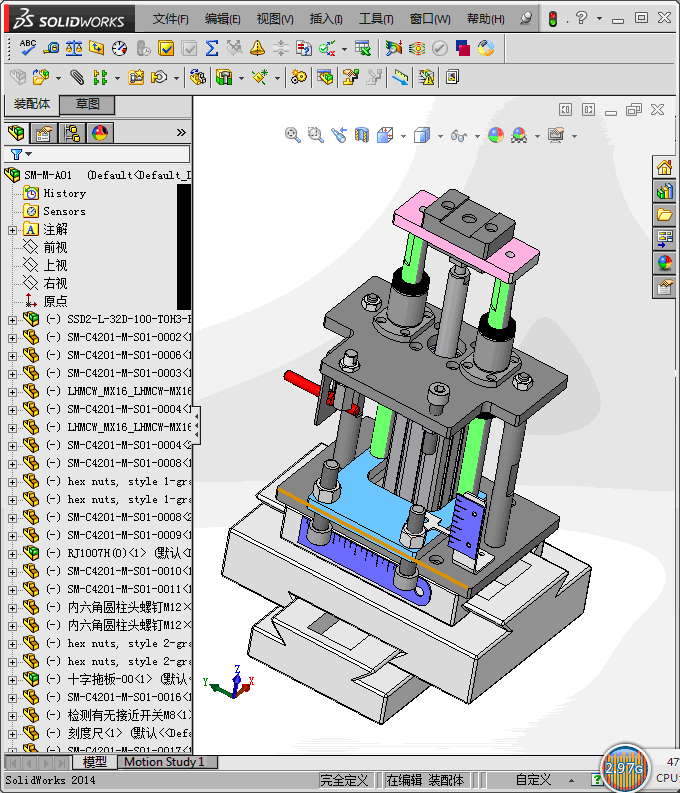
Task: Open the 视图(V) menu
Action: [x=275, y=19]
